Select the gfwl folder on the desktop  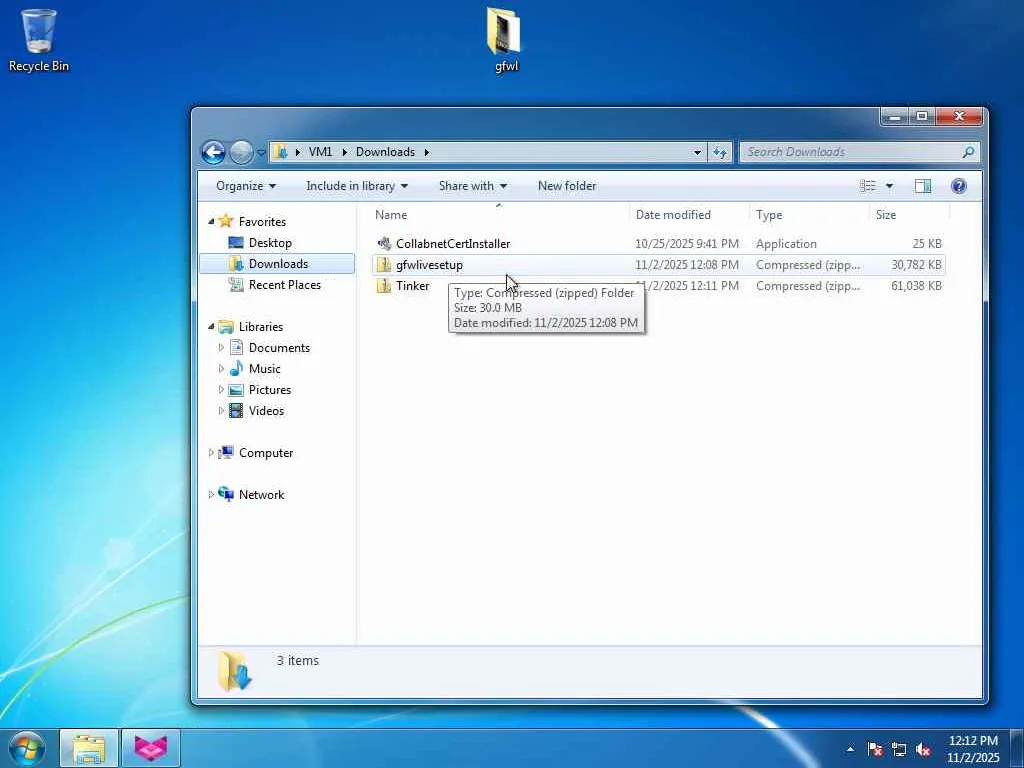505,39
